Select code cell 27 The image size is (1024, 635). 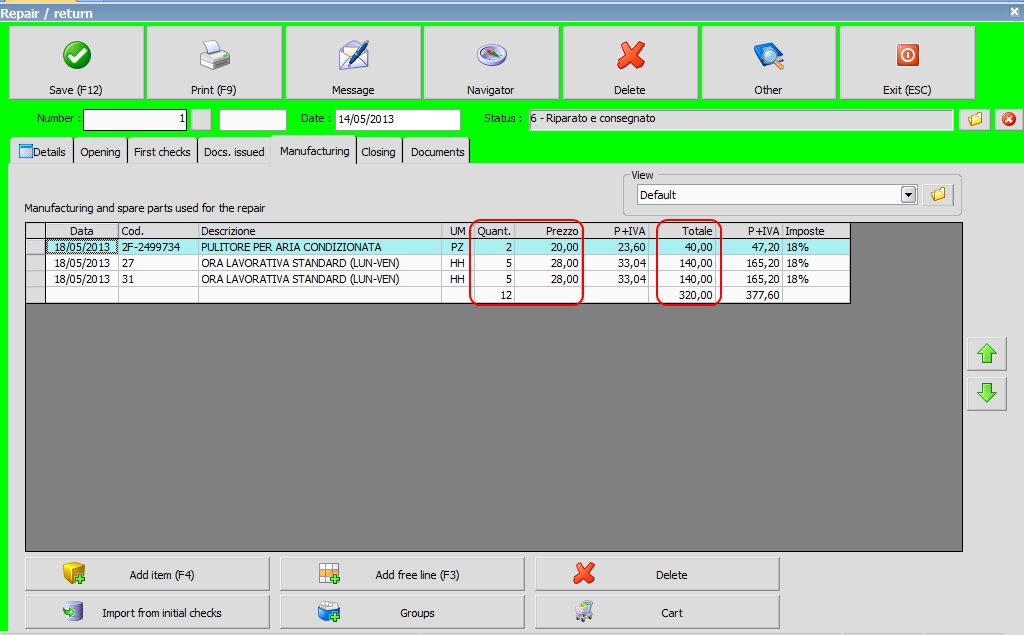158,263
